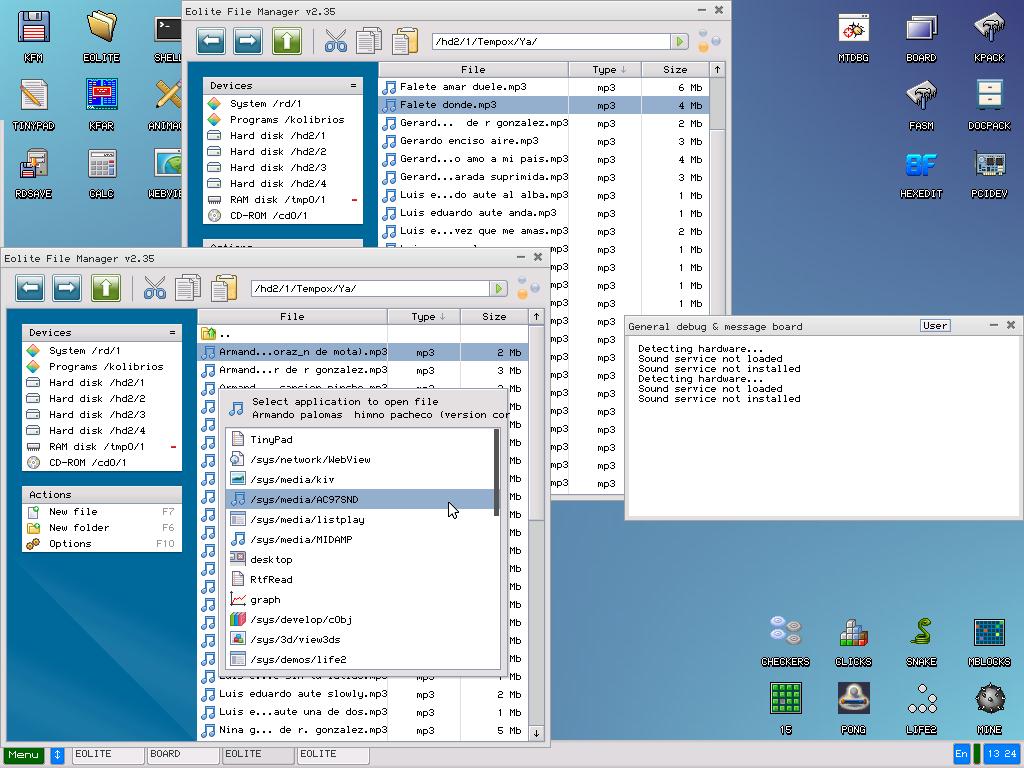Screen dimensions: 1024x768
Task: Click the paste clipboard icon in front window
Action: (224, 289)
